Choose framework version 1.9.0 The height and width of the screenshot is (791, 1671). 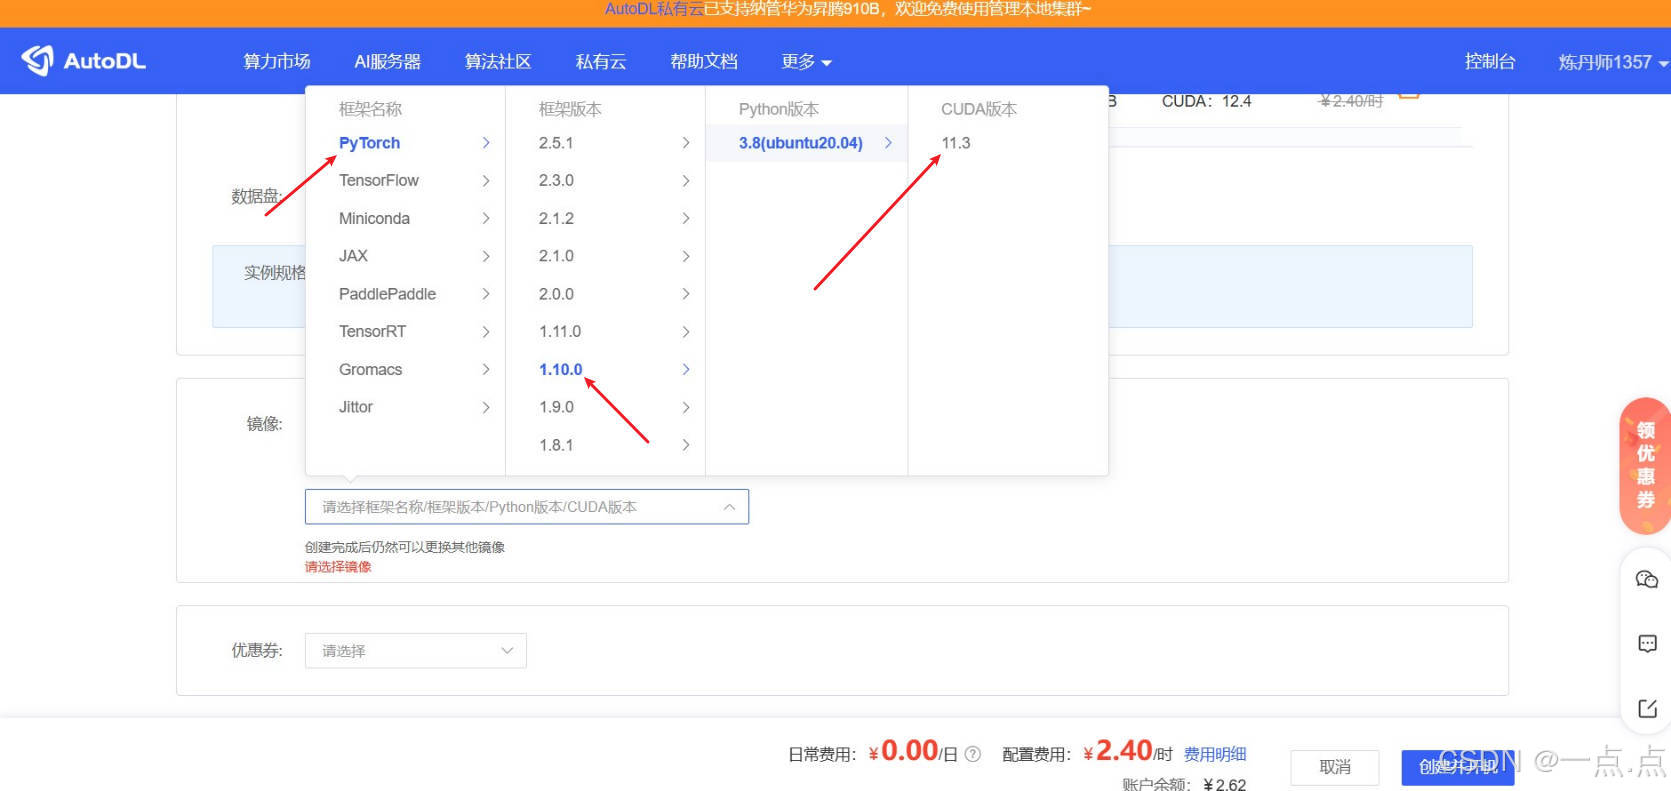(x=606, y=407)
